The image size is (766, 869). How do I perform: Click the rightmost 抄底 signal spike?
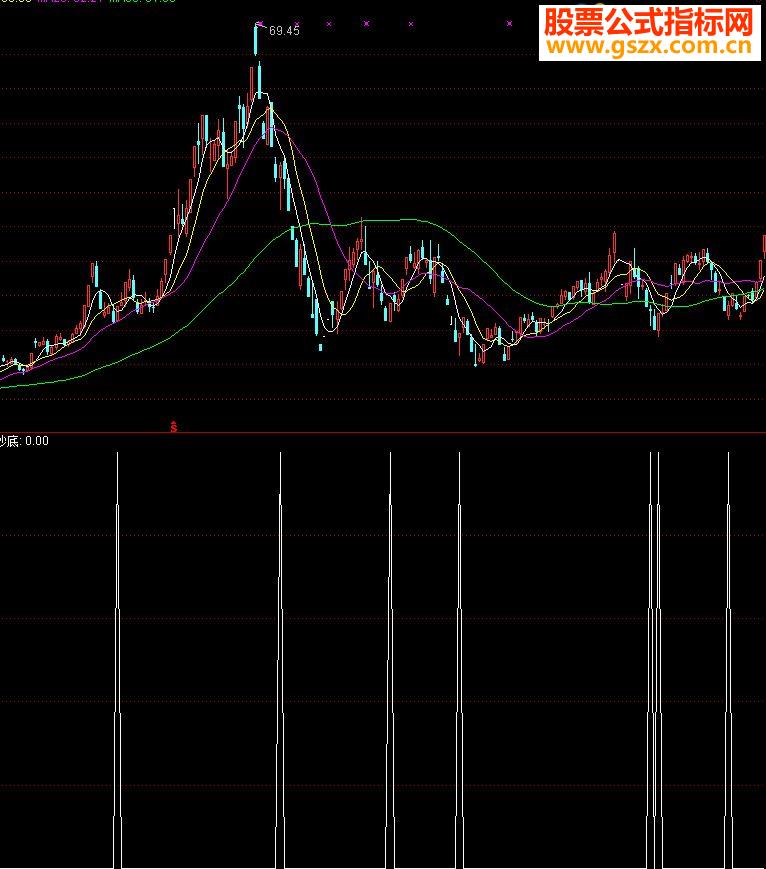click(x=728, y=660)
